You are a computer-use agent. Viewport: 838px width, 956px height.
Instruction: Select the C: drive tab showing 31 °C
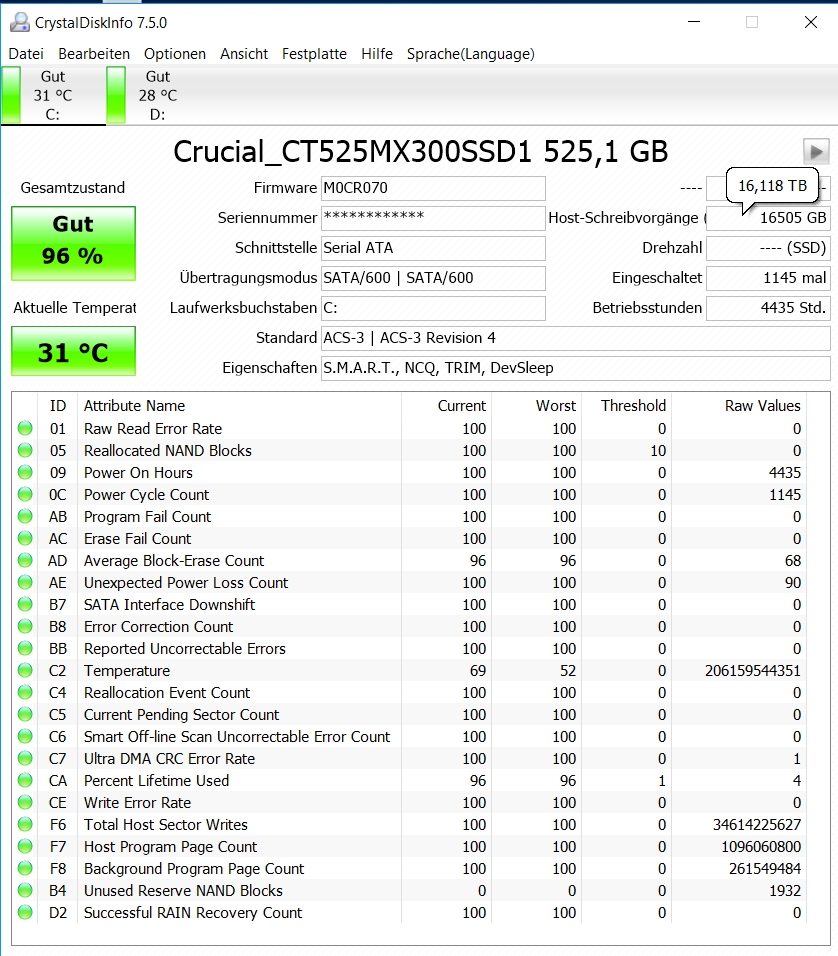click(x=53, y=95)
